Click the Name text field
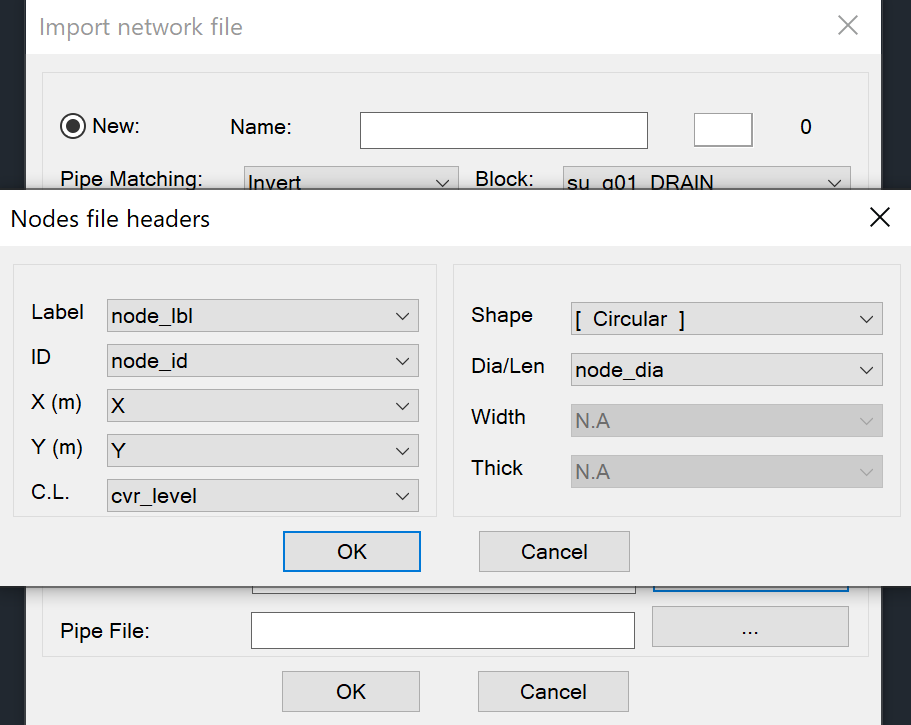This screenshot has height=725, width=911. (504, 131)
